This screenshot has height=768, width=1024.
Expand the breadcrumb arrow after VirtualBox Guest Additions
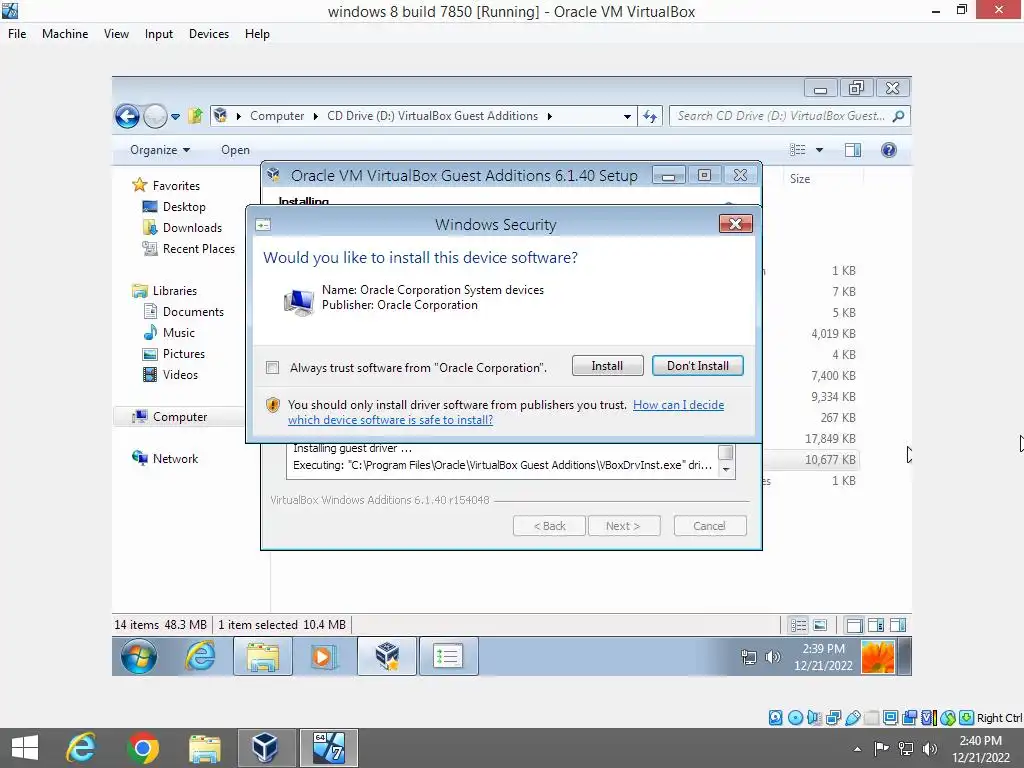[550, 116]
